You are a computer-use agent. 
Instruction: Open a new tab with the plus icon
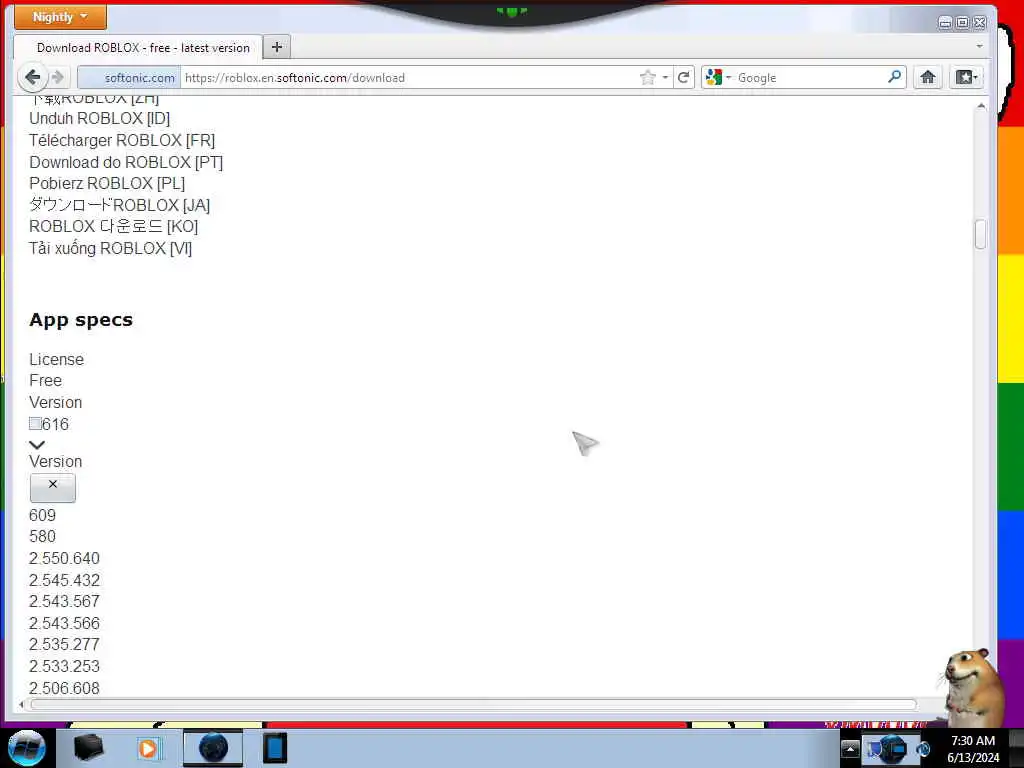click(x=277, y=47)
